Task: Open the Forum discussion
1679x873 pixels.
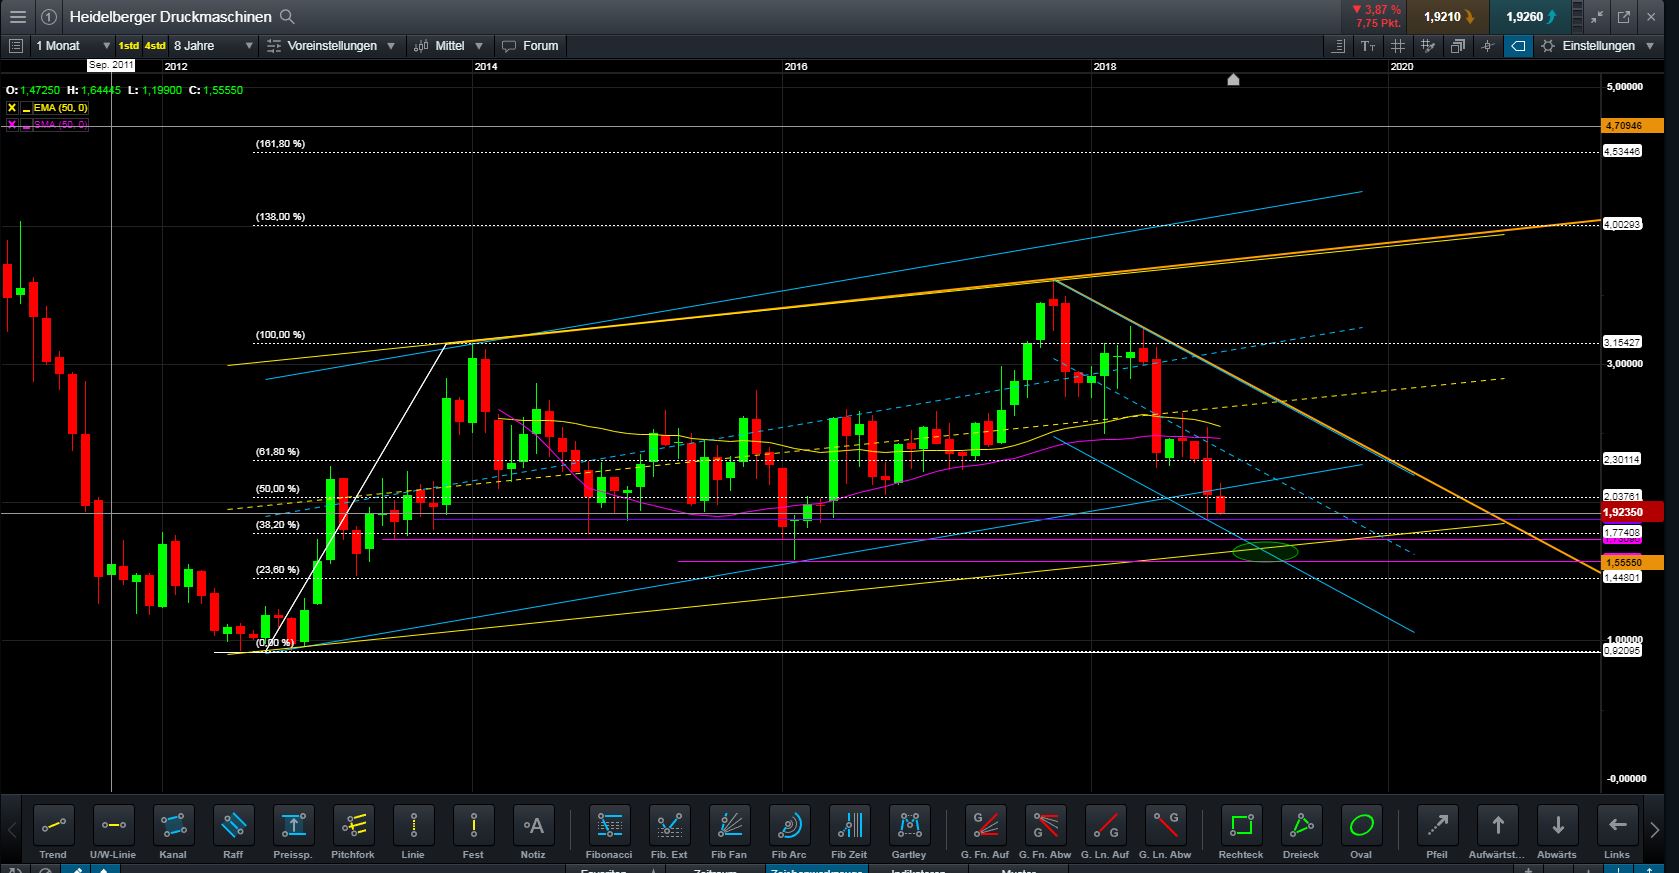Action: point(530,46)
